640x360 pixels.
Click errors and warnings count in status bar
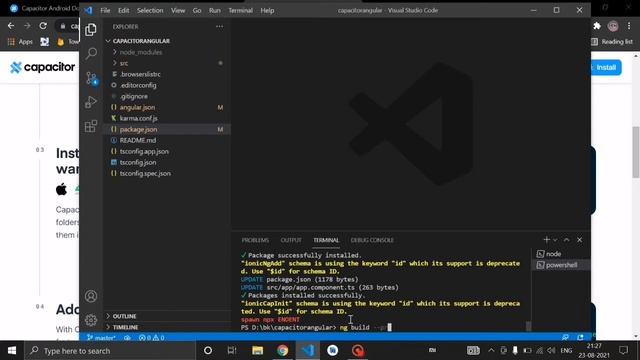point(151,338)
